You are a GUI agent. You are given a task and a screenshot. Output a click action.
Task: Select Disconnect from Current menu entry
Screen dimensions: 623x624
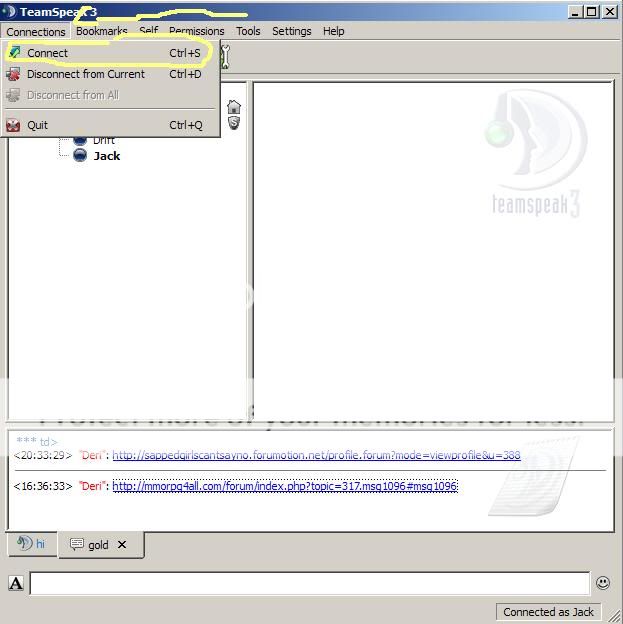(110, 74)
